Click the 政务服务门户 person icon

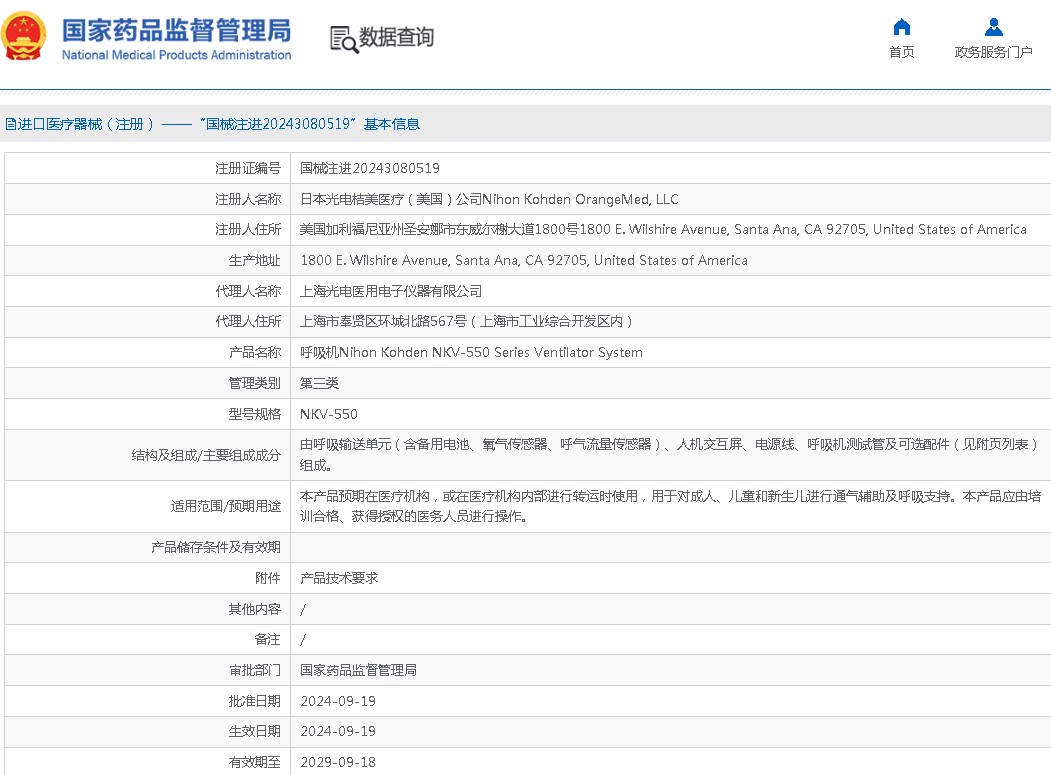point(993,27)
